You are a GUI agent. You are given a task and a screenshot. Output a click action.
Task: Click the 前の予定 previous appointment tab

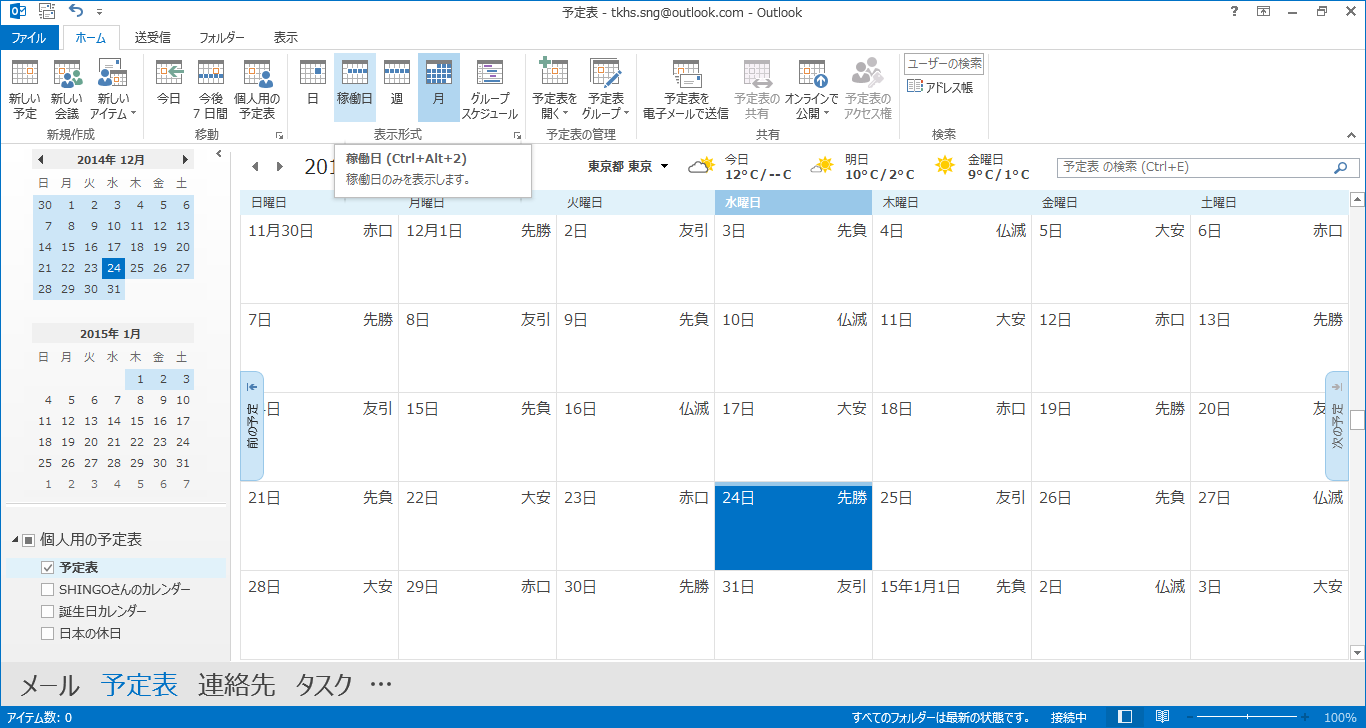[252, 426]
